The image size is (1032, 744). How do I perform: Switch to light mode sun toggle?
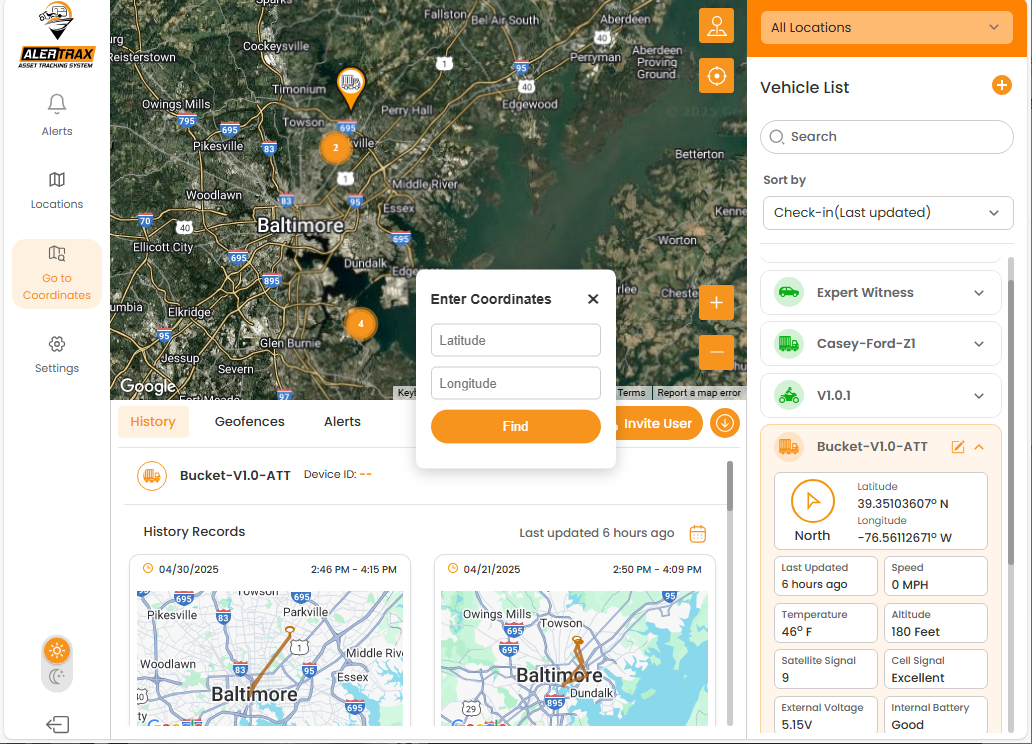click(x=57, y=651)
